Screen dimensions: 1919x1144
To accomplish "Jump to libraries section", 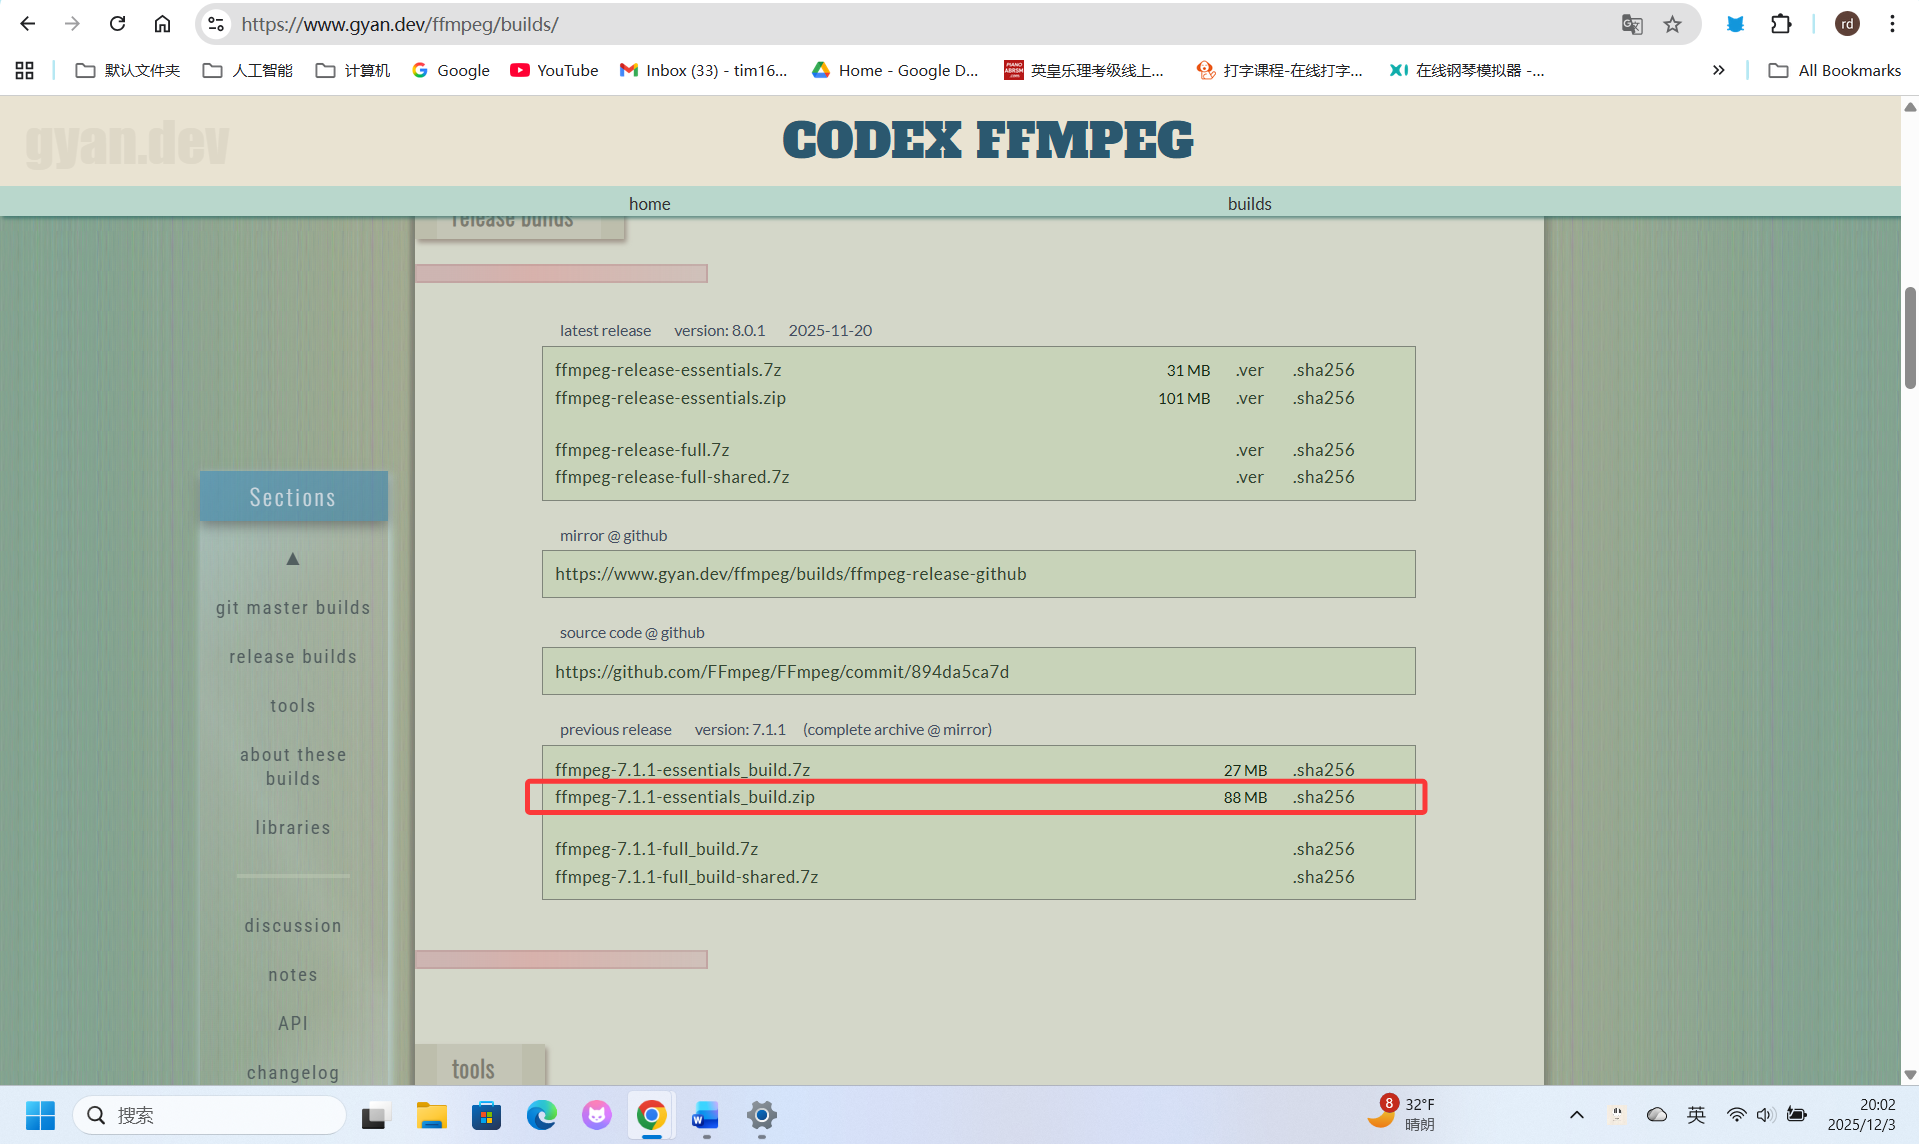I will [293, 828].
